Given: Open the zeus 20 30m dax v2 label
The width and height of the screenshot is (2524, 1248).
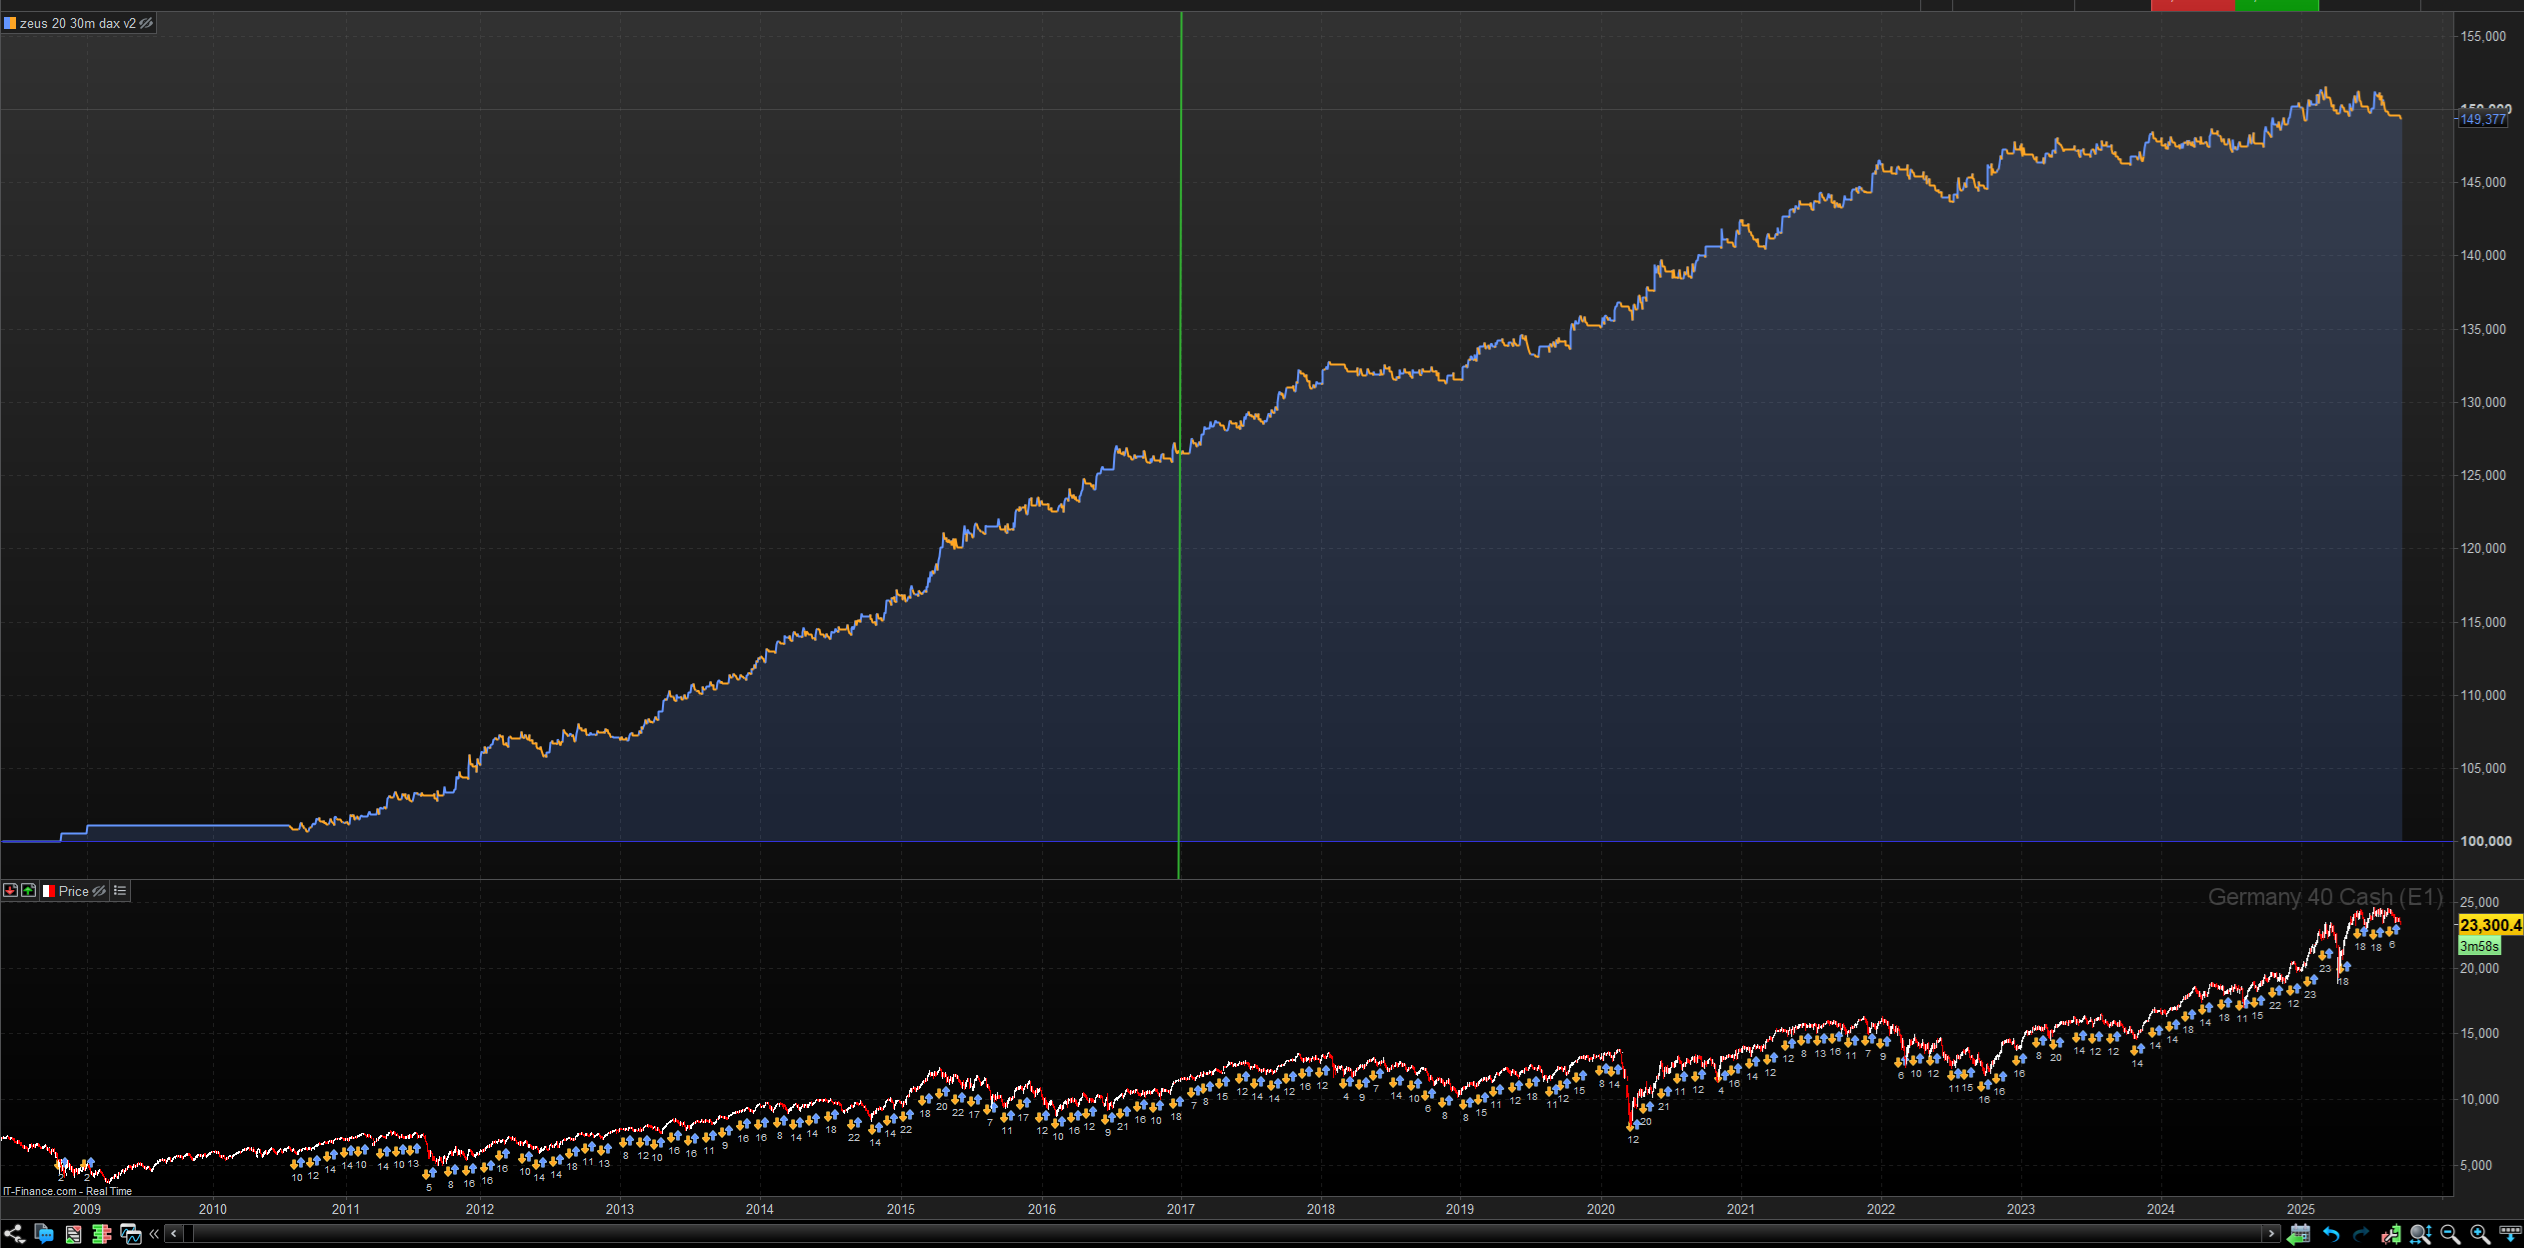Looking at the screenshot, I should click(x=77, y=23).
